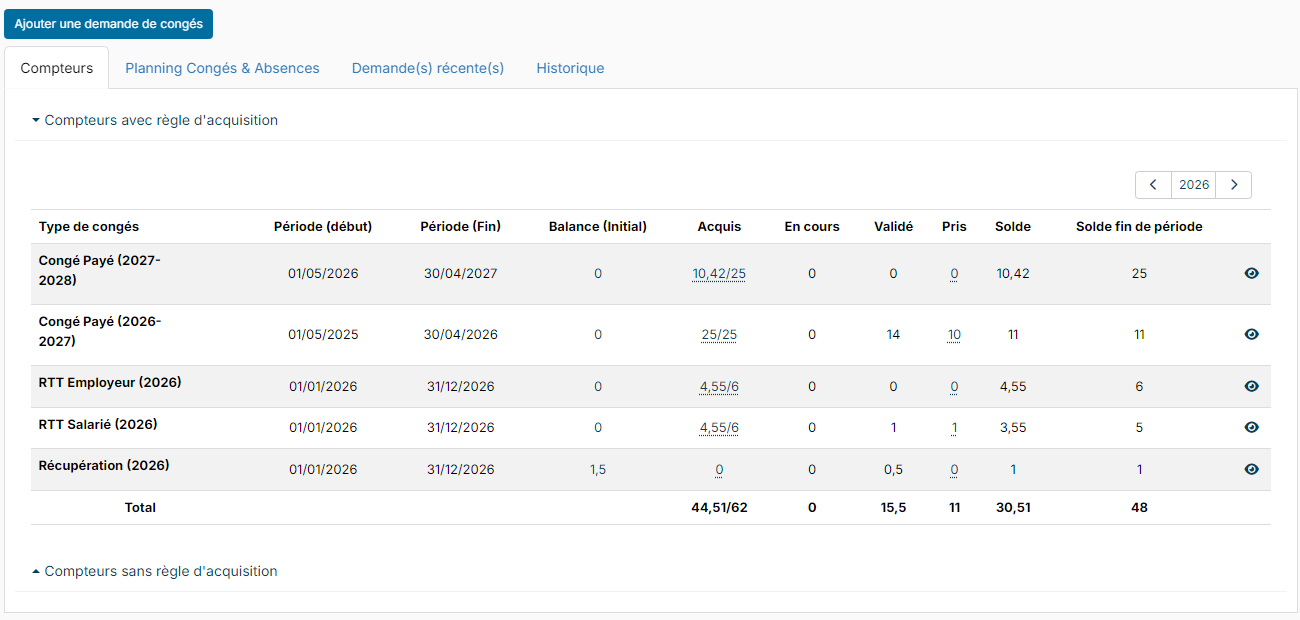Screen dimensions: 1300x620
Task: Go to next year with right chevron
Action: (1234, 185)
